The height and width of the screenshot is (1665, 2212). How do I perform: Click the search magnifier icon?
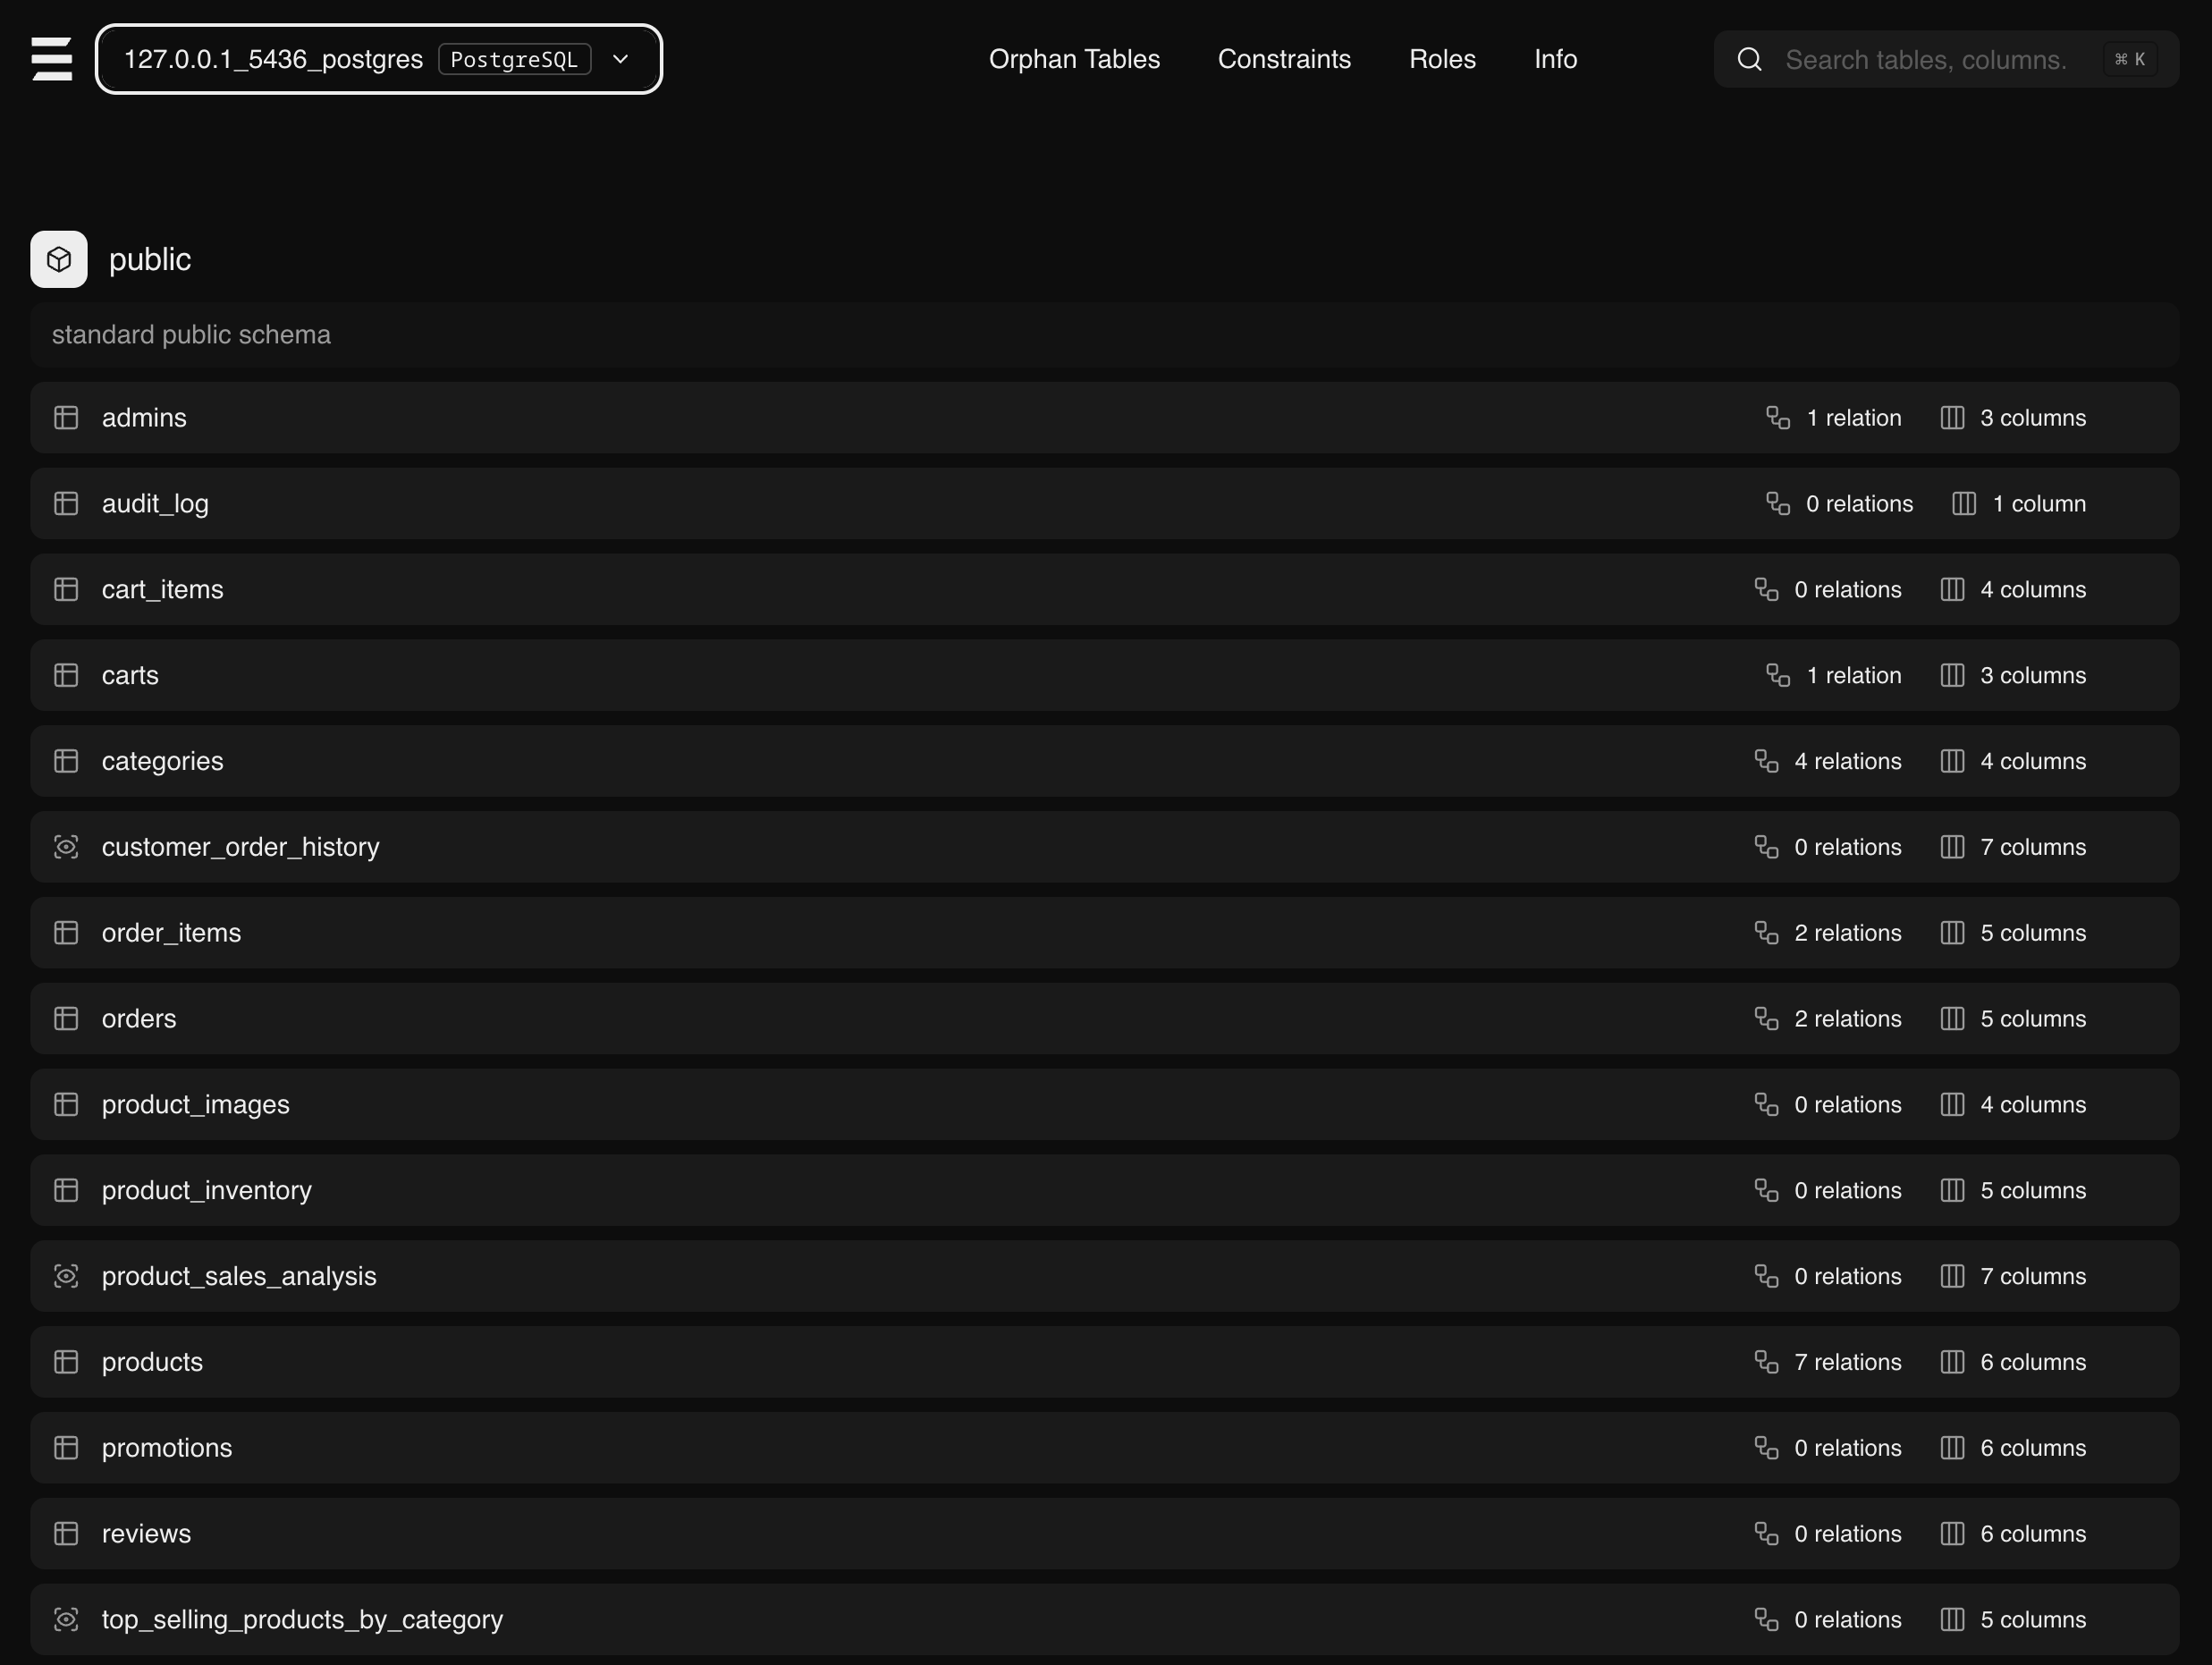[1749, 60]
